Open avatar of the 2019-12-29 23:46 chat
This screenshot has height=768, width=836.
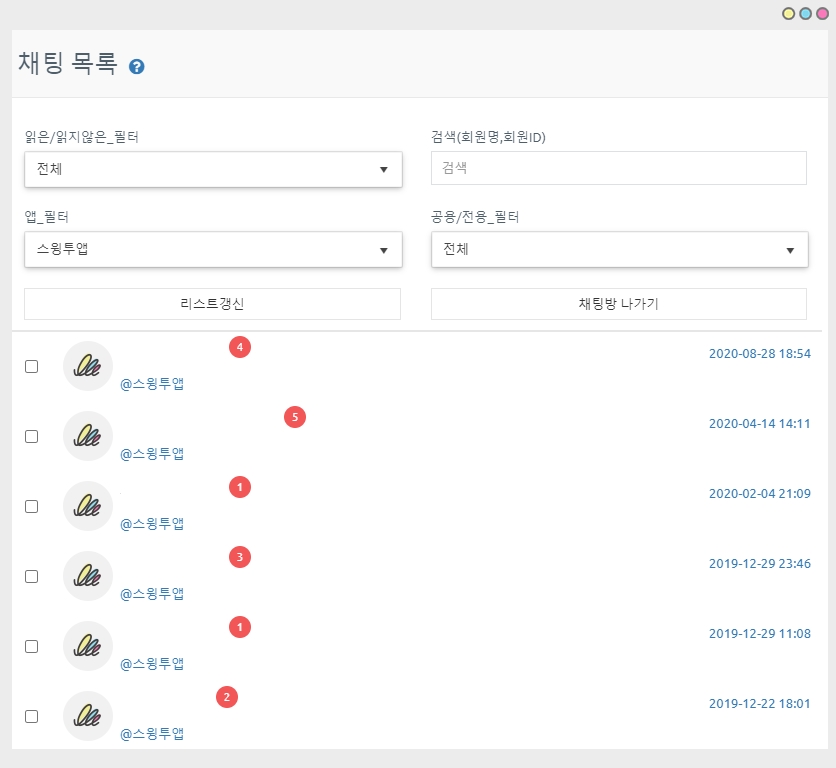tap(88, 576)
